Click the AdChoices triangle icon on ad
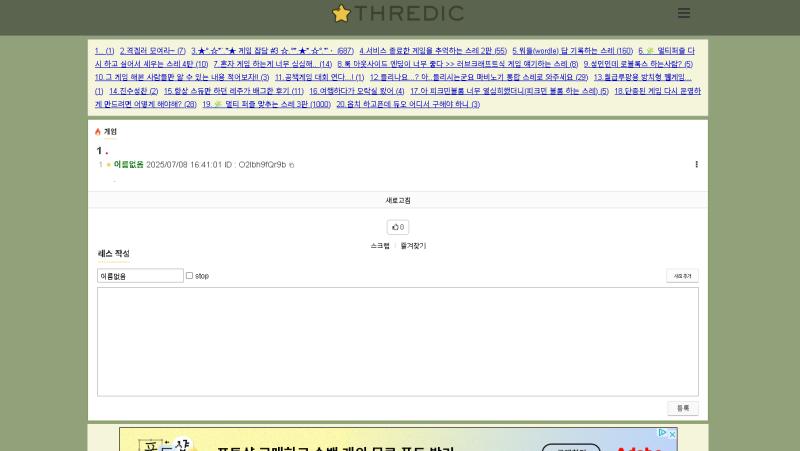 tap(663, 433)
